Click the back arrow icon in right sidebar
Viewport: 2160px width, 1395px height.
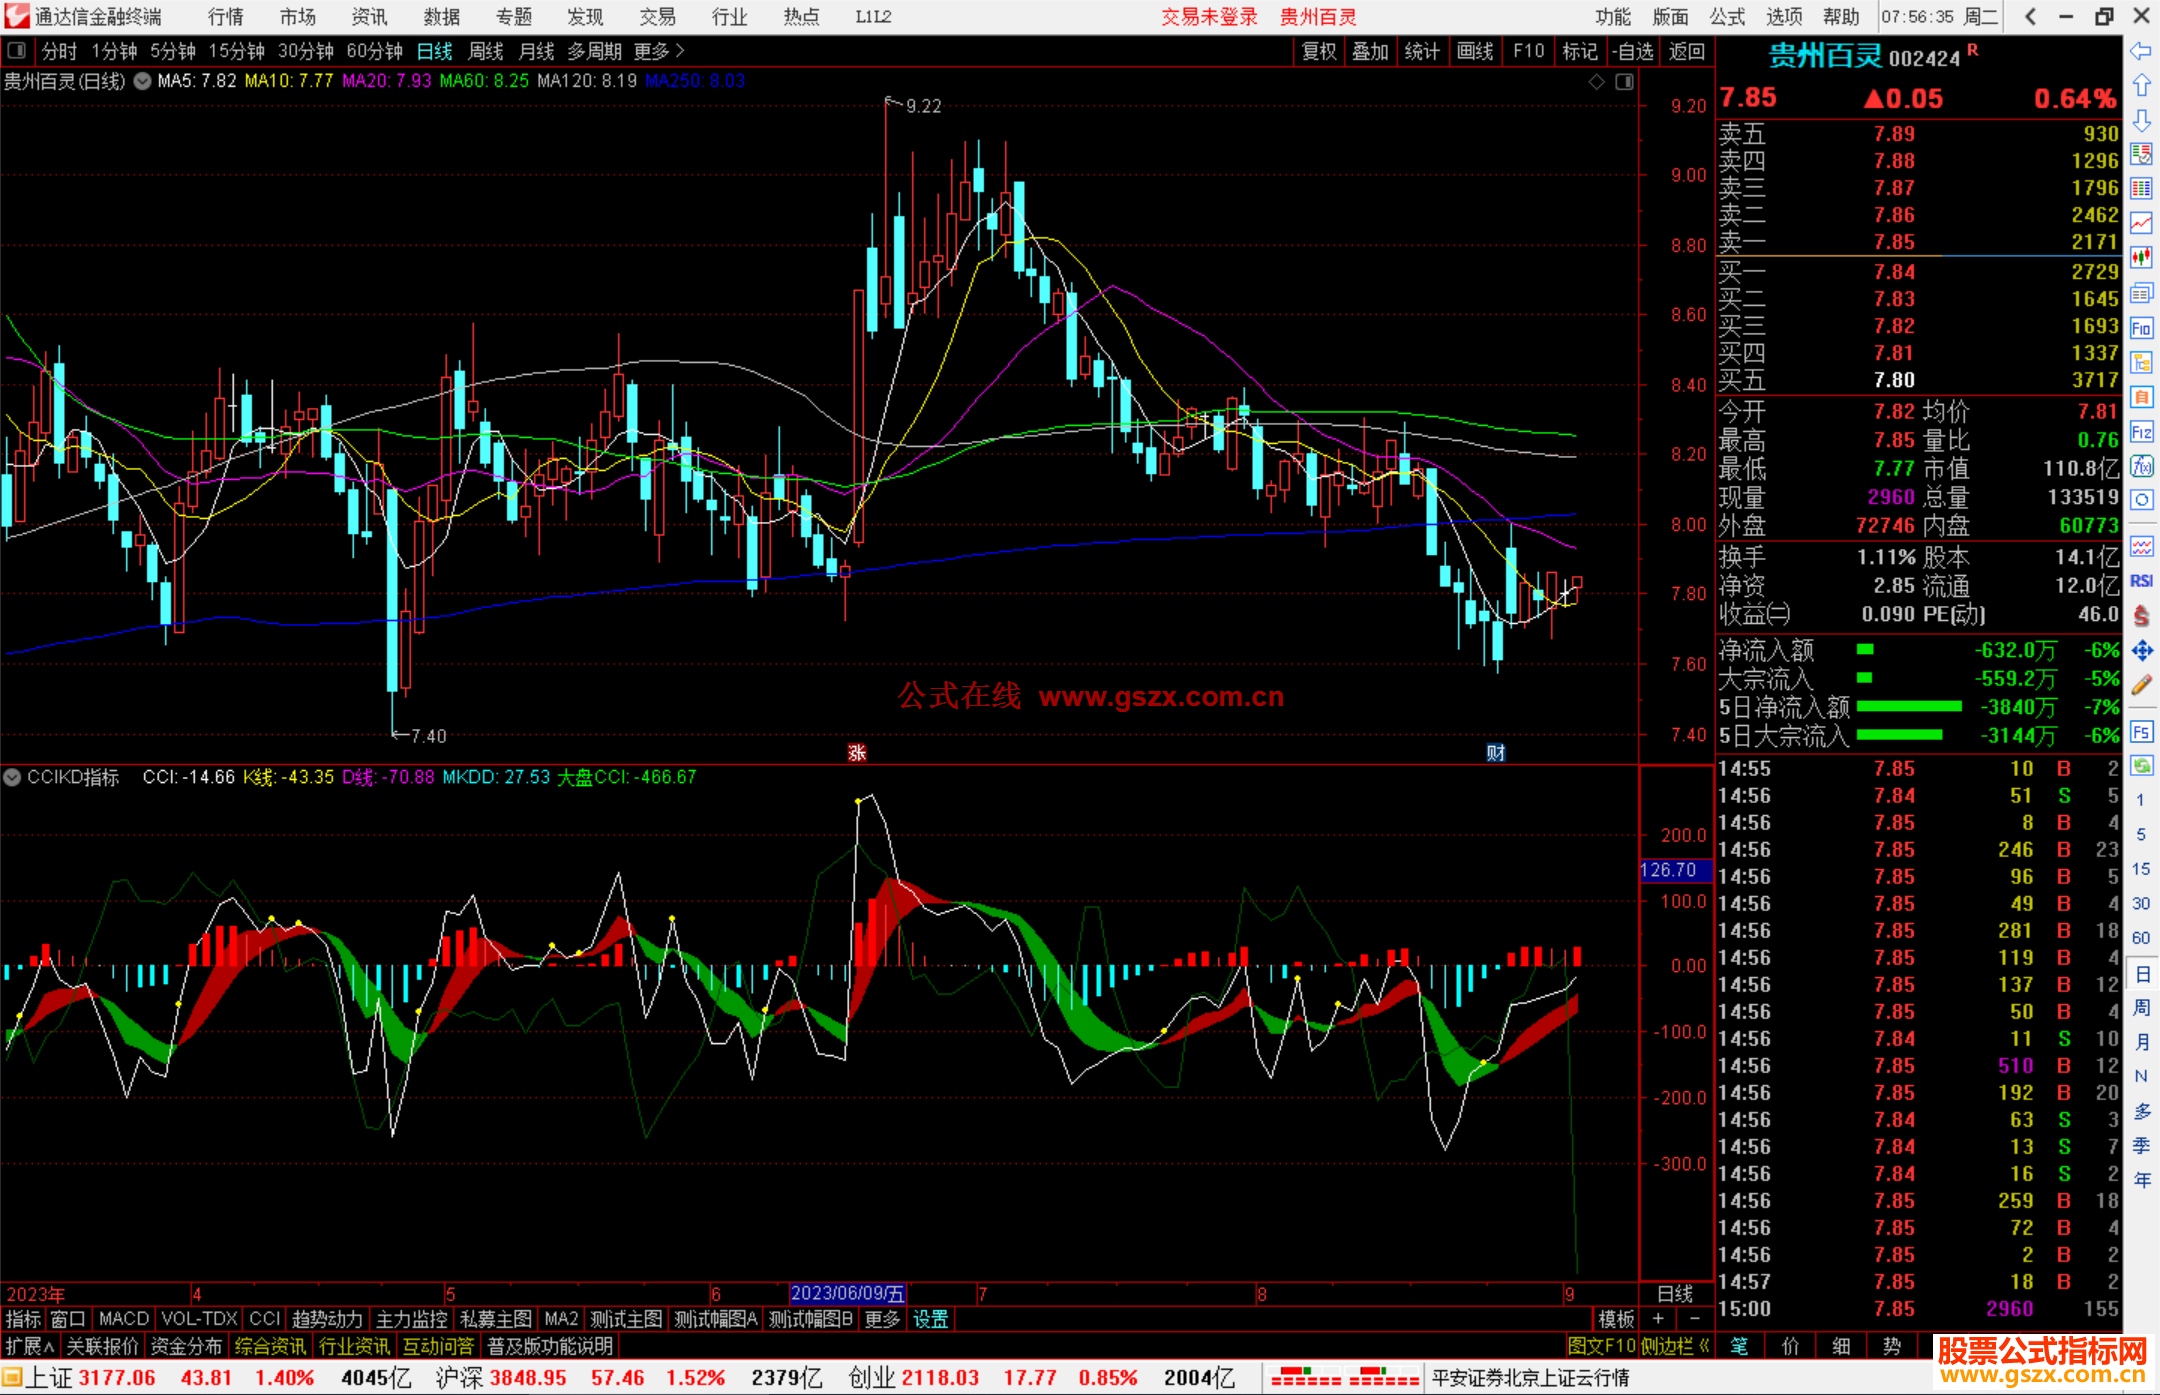[2141, 51]
